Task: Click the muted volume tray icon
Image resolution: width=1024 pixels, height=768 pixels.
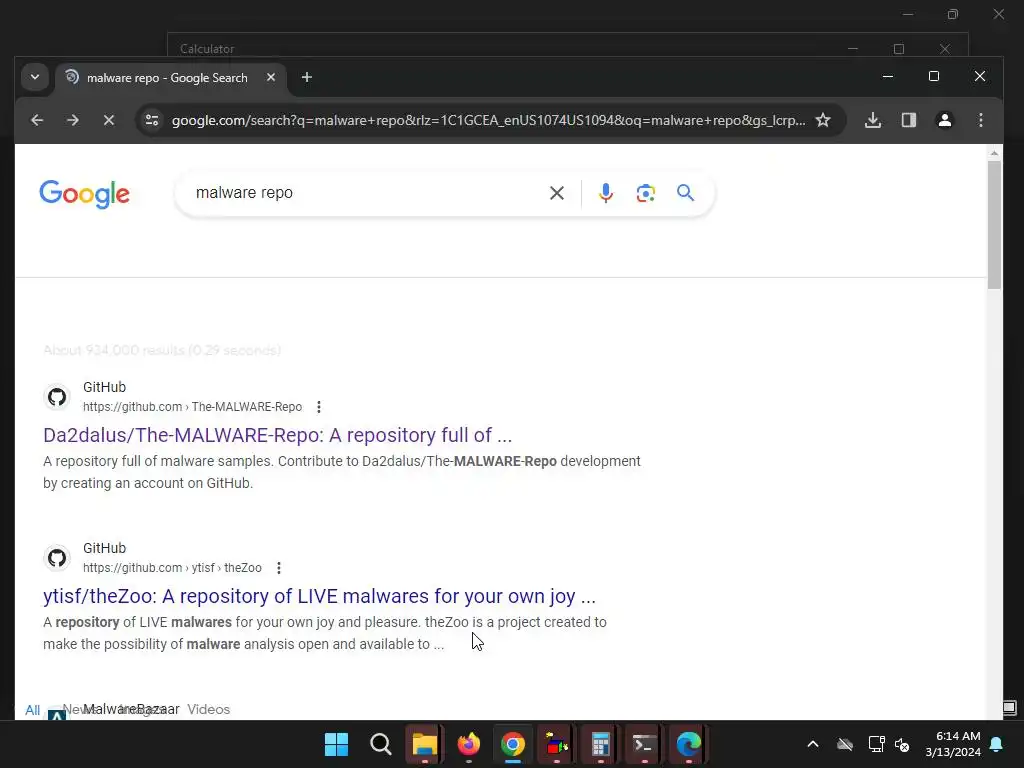Action: pos(902,744)
